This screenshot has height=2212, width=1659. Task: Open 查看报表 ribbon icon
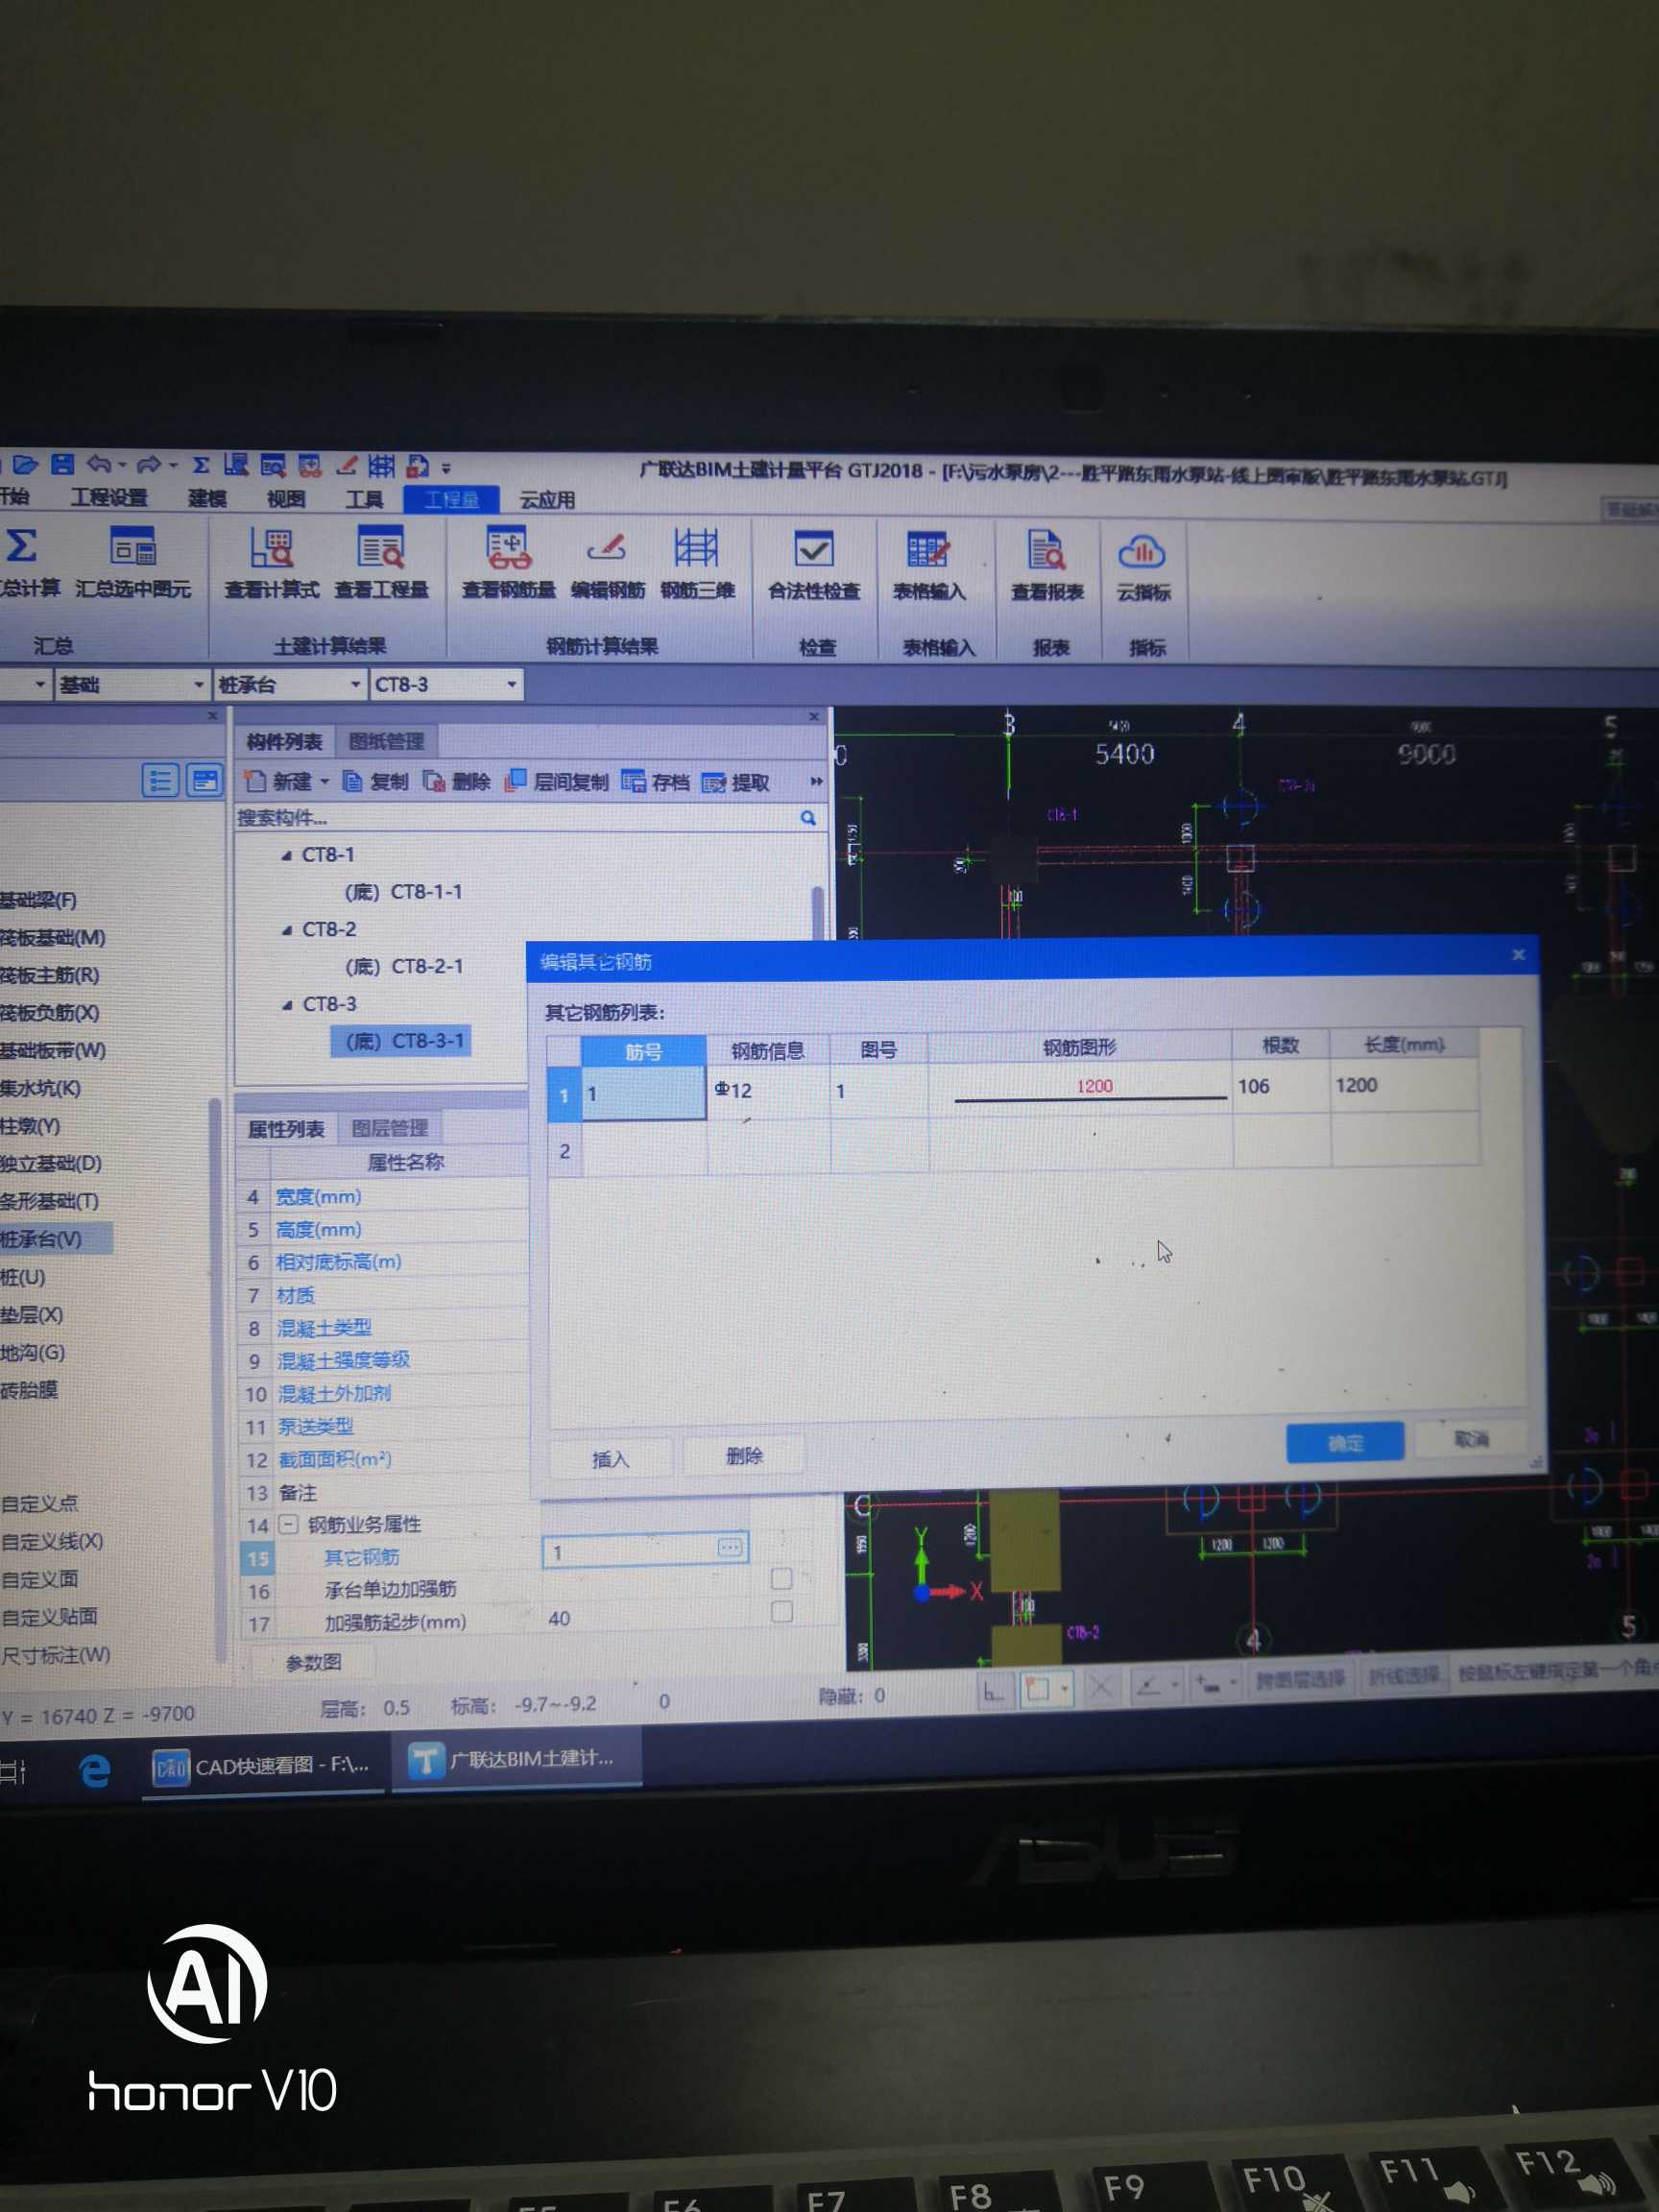click(x=1046, y=552)
